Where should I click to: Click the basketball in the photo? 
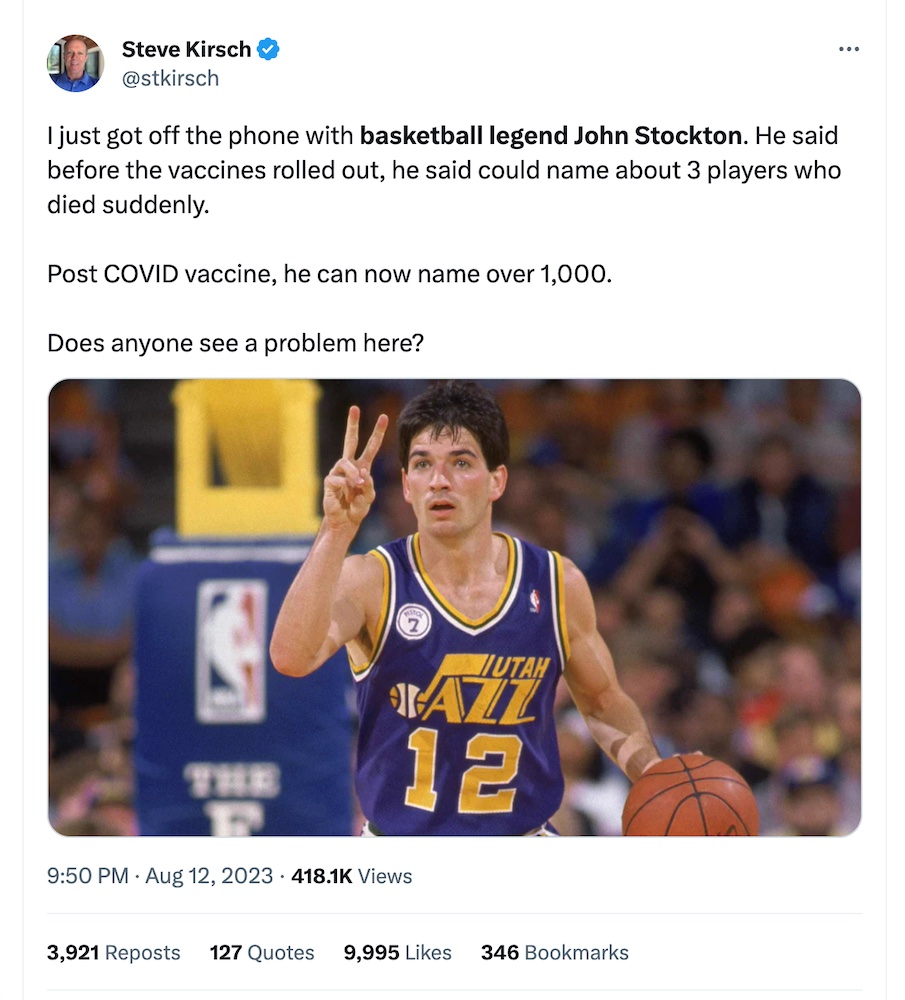tap(690, 796)
